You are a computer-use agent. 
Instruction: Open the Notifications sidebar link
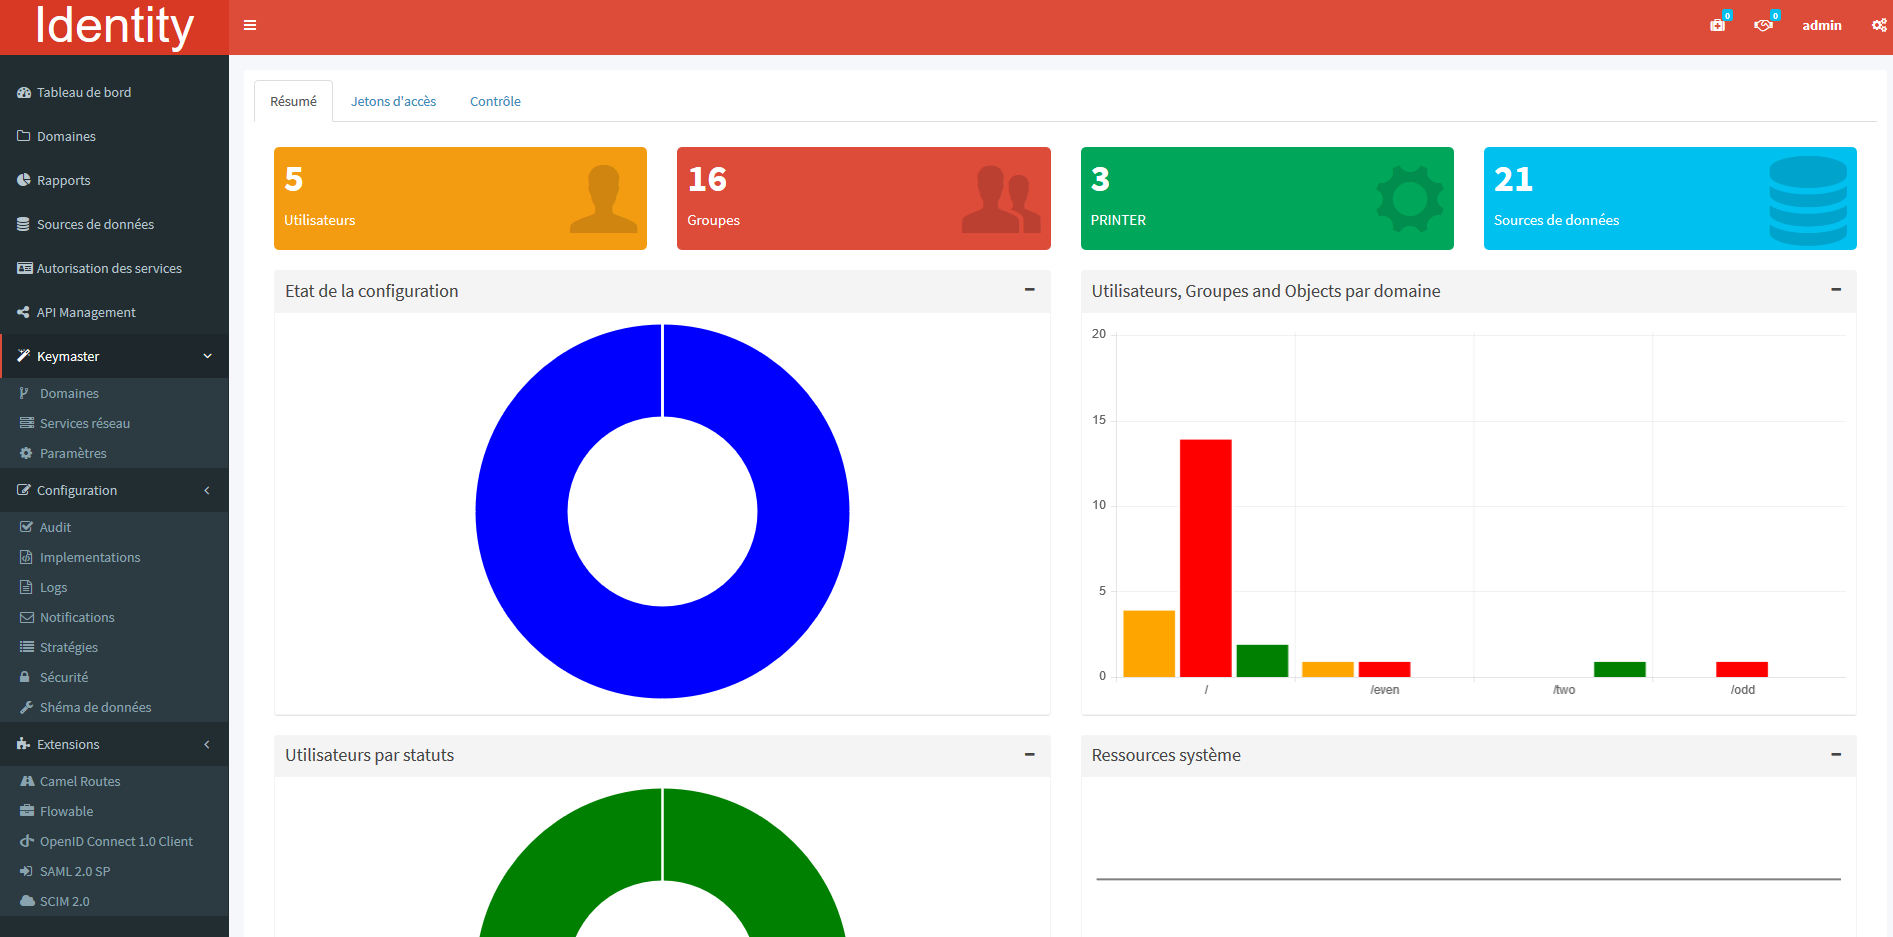point(77,617)
